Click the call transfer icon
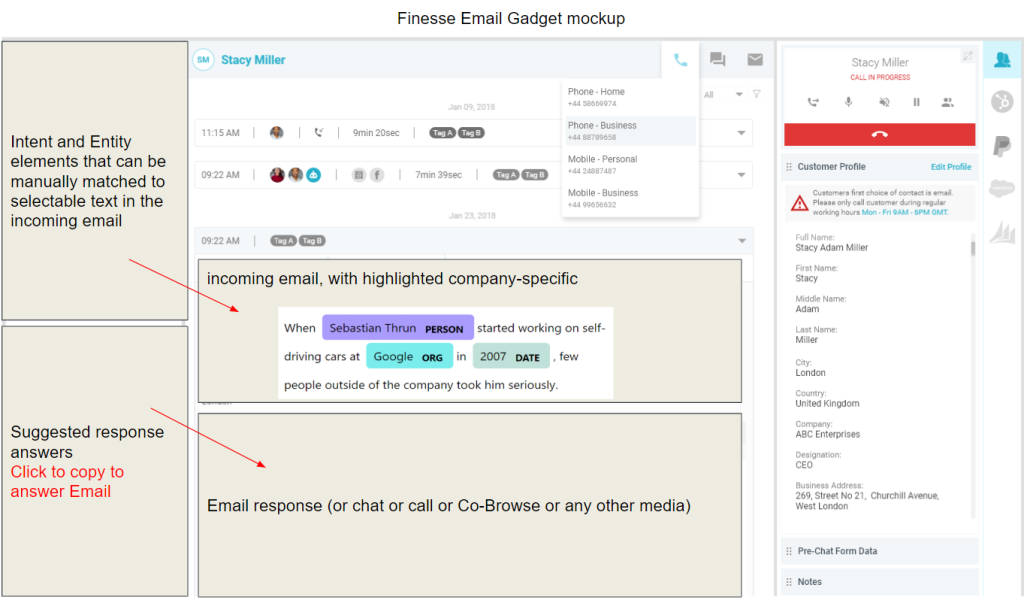This screenshot has height=600, width=1024. coord(813,102)
